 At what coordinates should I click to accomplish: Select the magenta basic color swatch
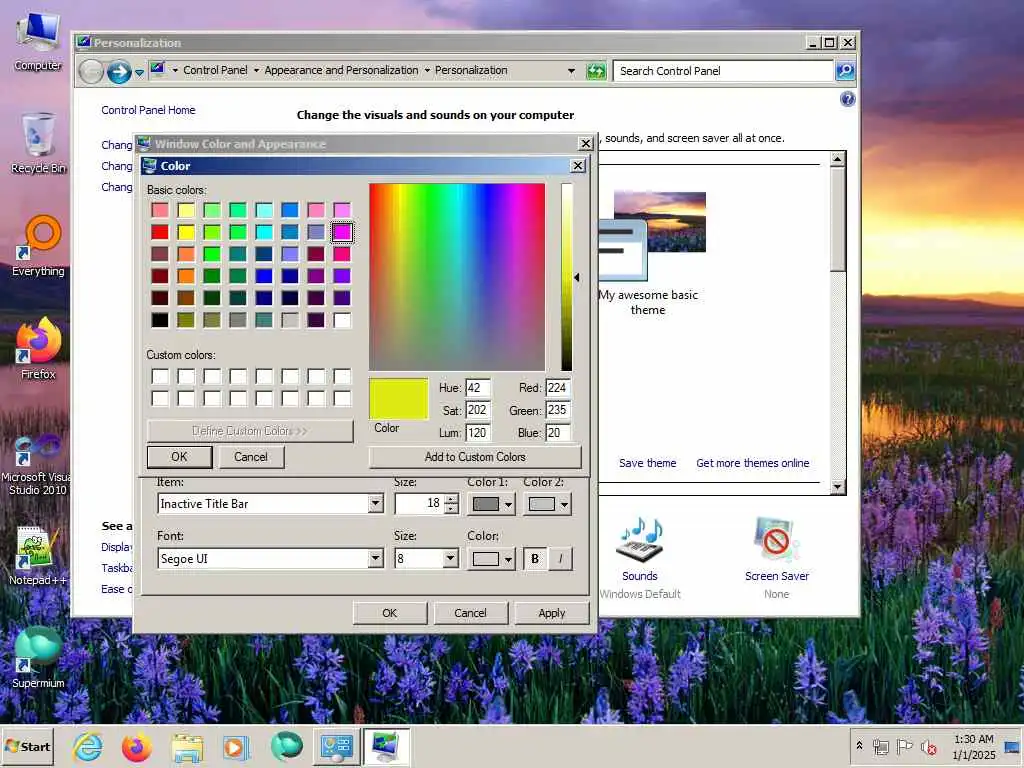(342, 232)
